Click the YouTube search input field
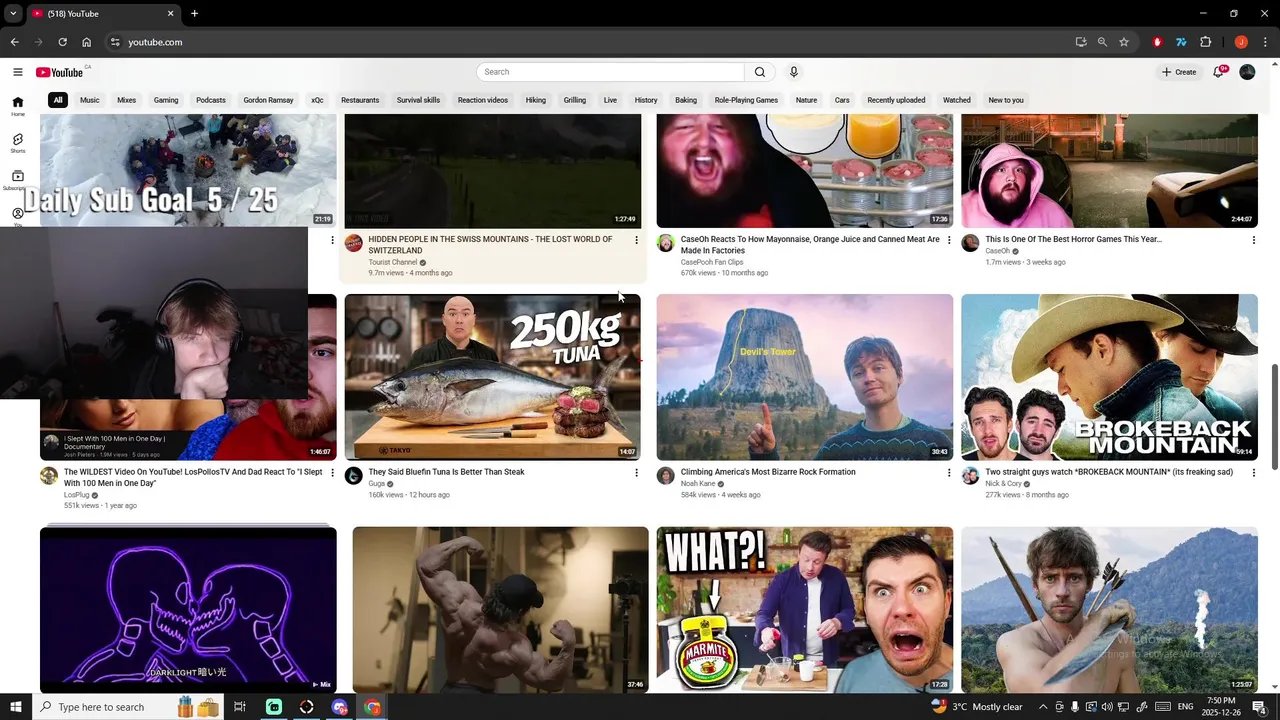Viewport: 1280px width, 720px height. click(x=610, y=72)
